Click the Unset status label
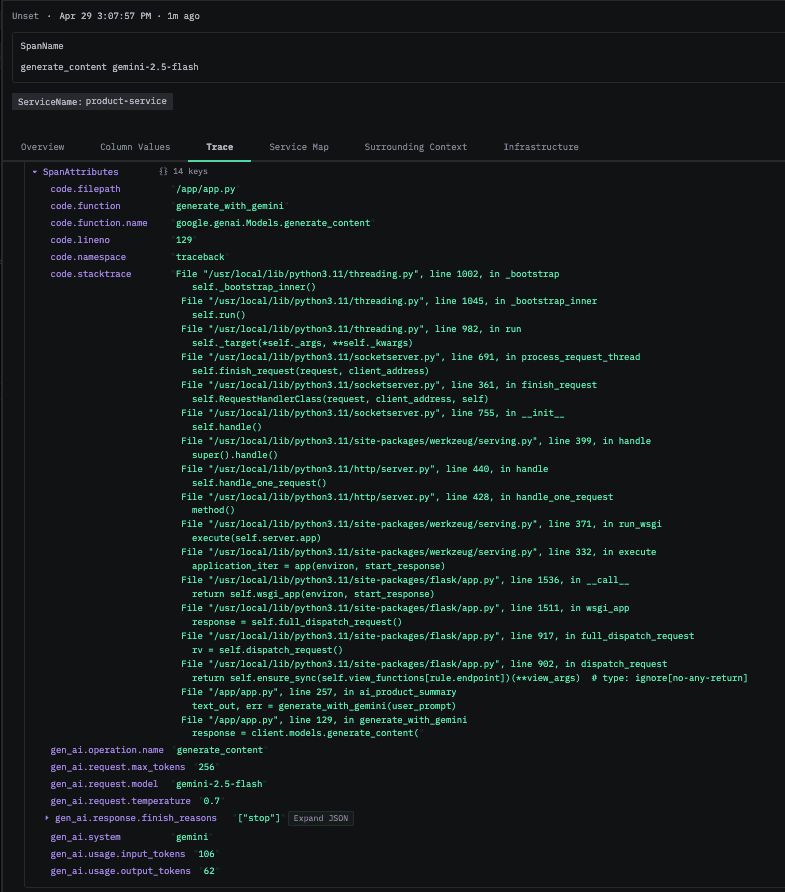This screenshot has height=892, width=785. click(x=26, y=16)
